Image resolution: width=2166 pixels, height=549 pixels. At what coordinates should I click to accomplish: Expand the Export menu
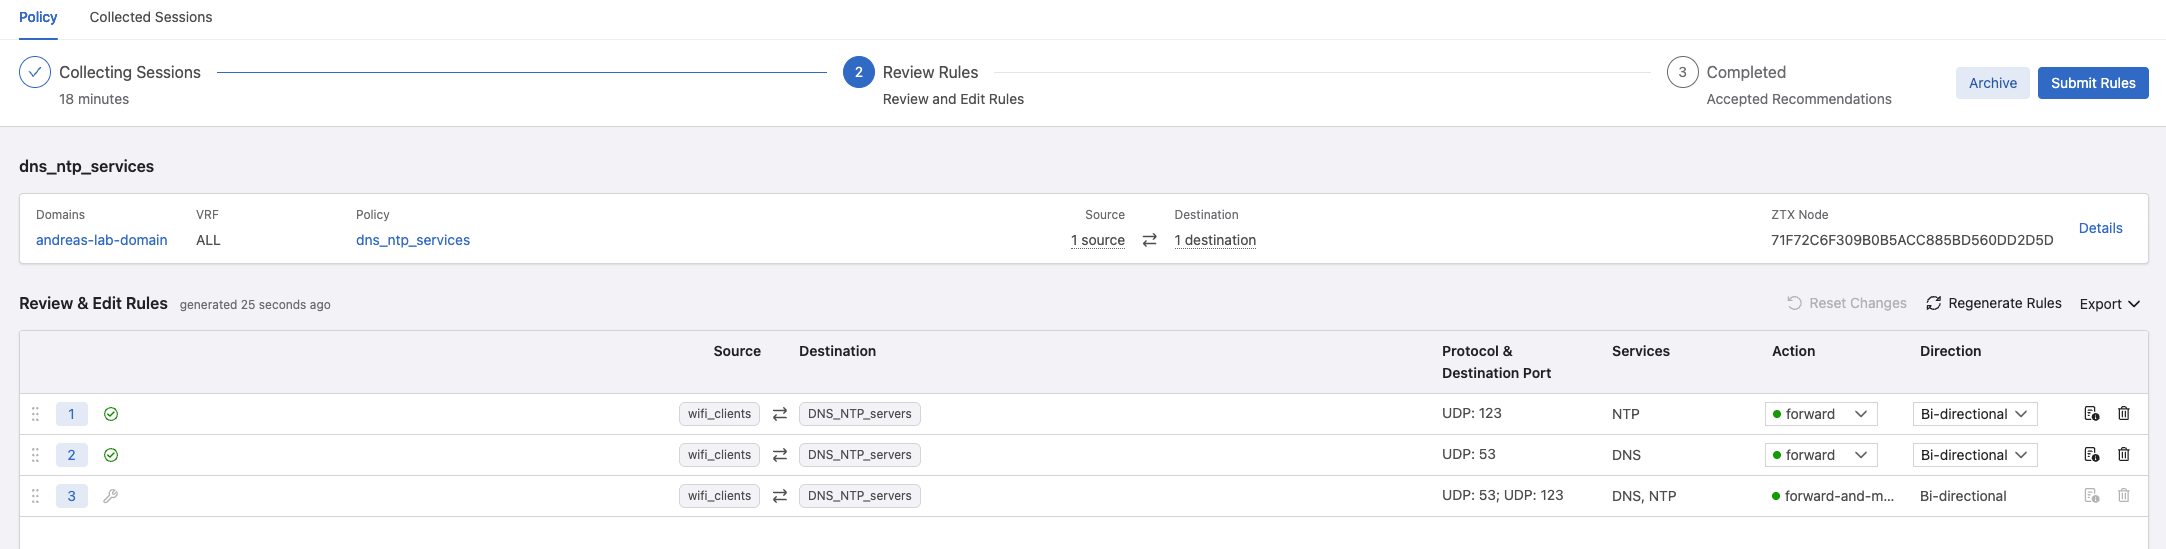pyautogui.click(x=2109, y=304)
